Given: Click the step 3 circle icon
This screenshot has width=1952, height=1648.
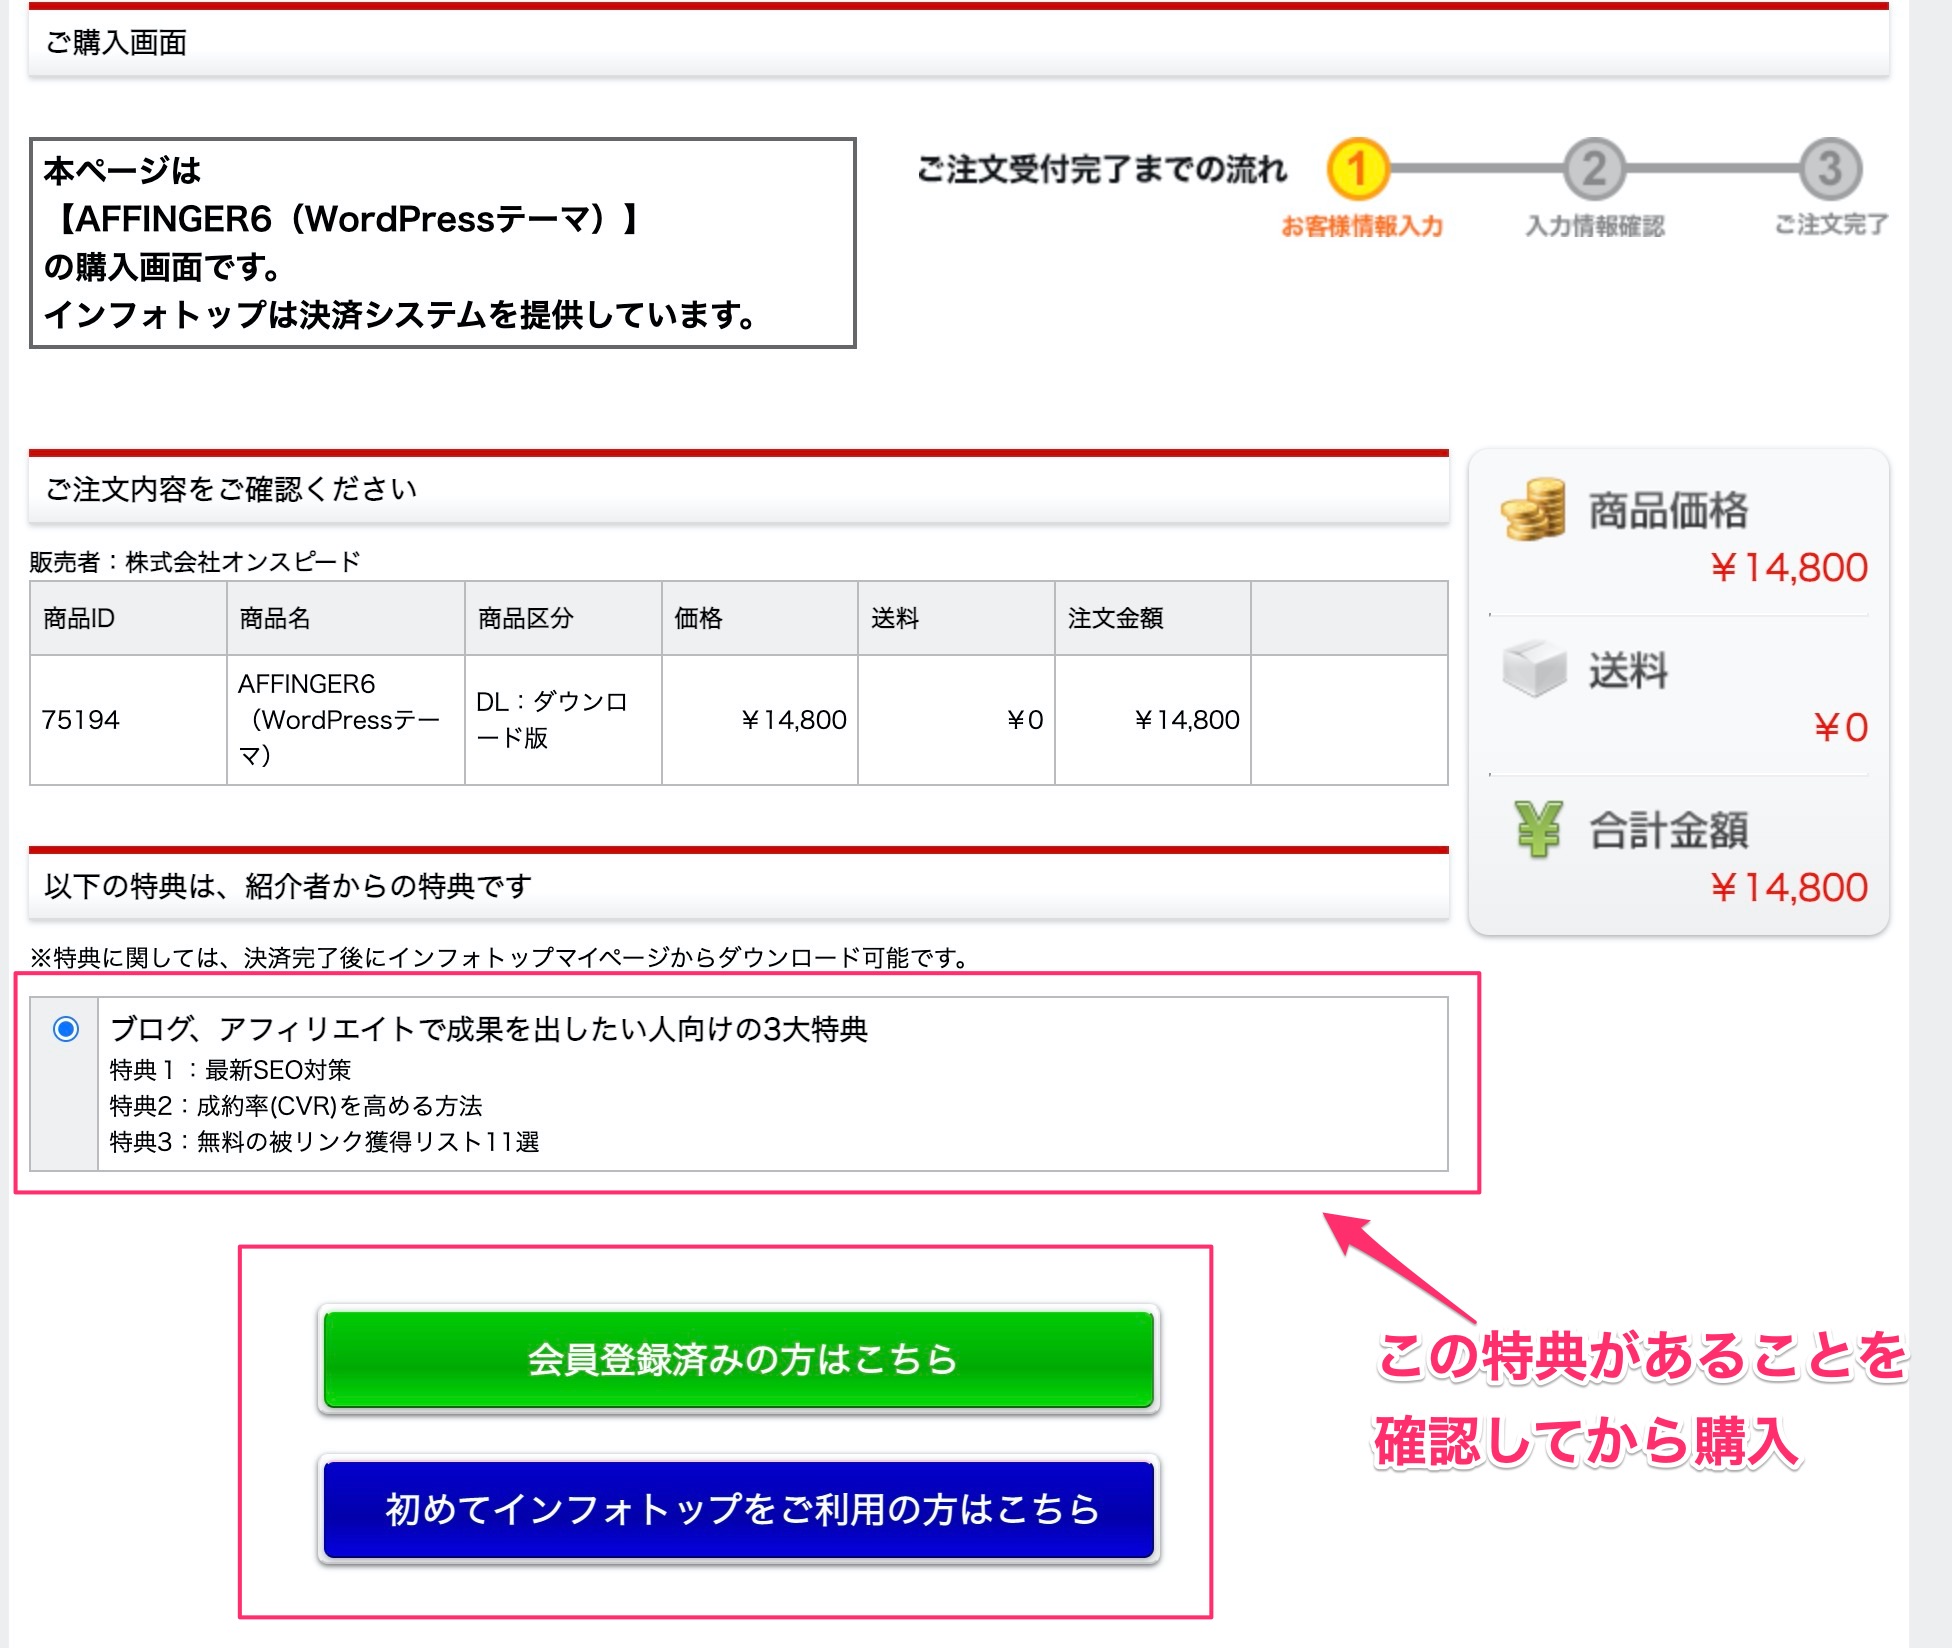Looking at the screenshot, I should (1830, 169).
